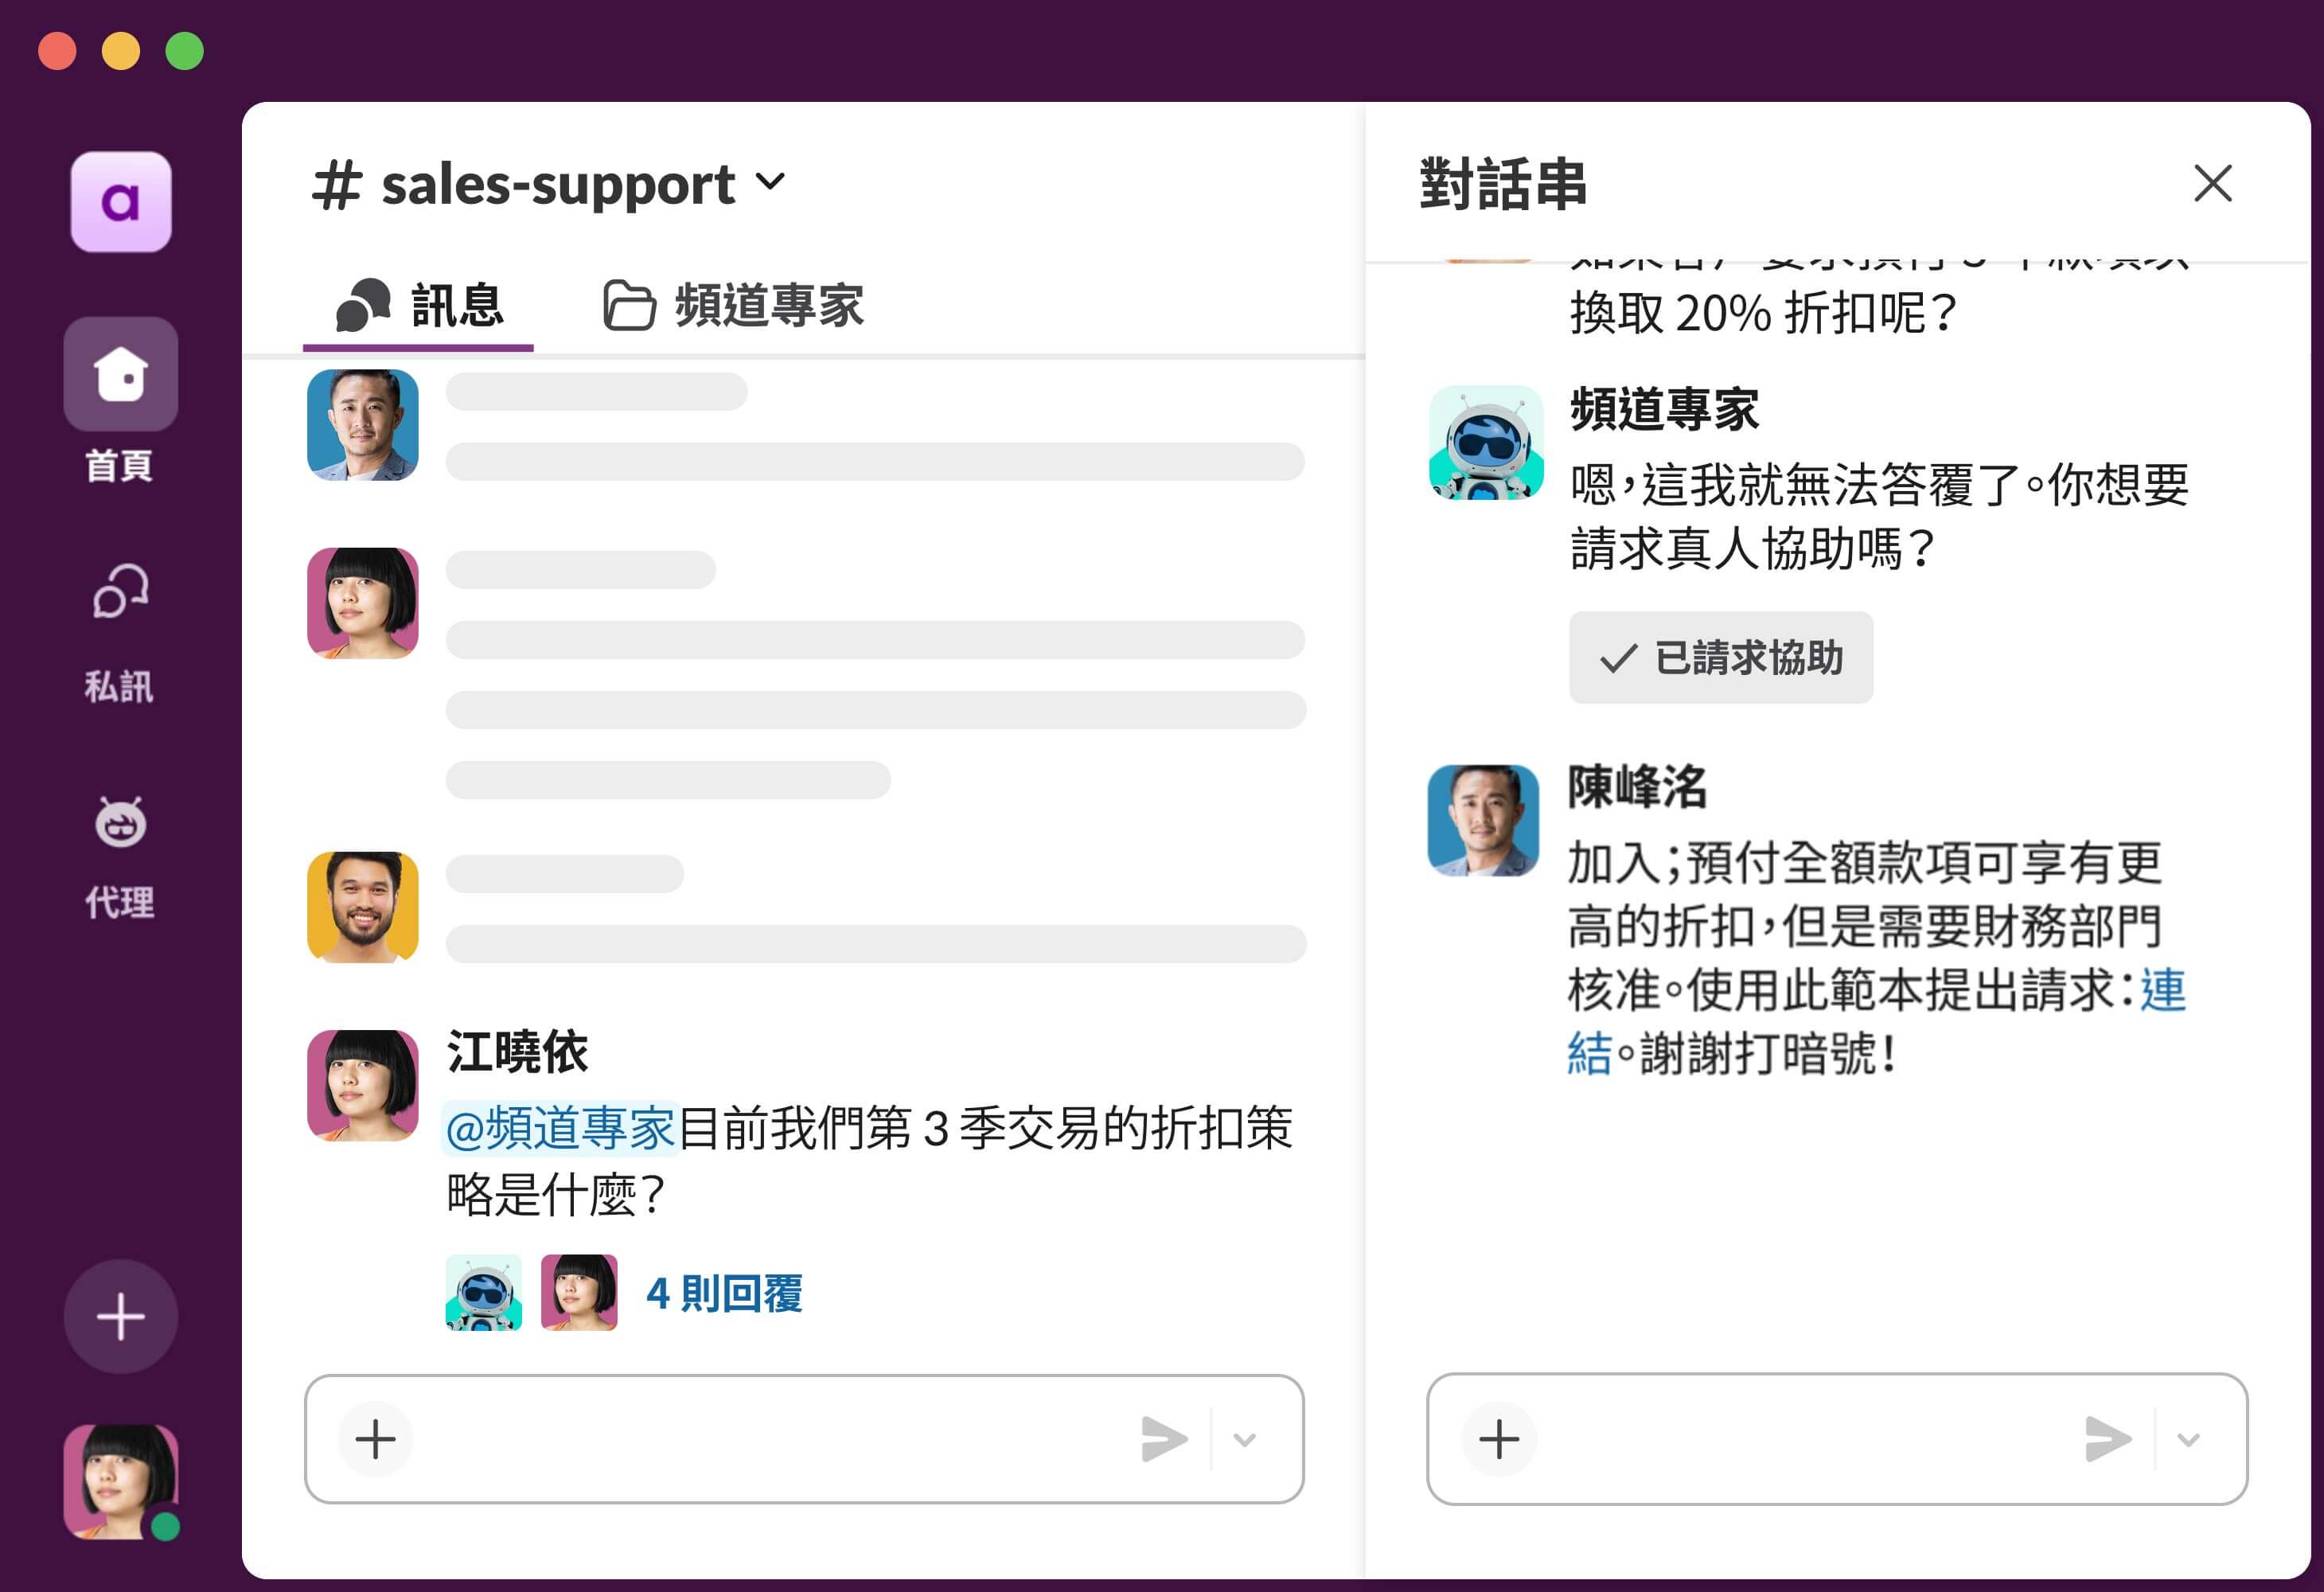Toggle your online status avatar at bottom left
This screenshot has width=2324, height=1592.
tap(120, 1483)
